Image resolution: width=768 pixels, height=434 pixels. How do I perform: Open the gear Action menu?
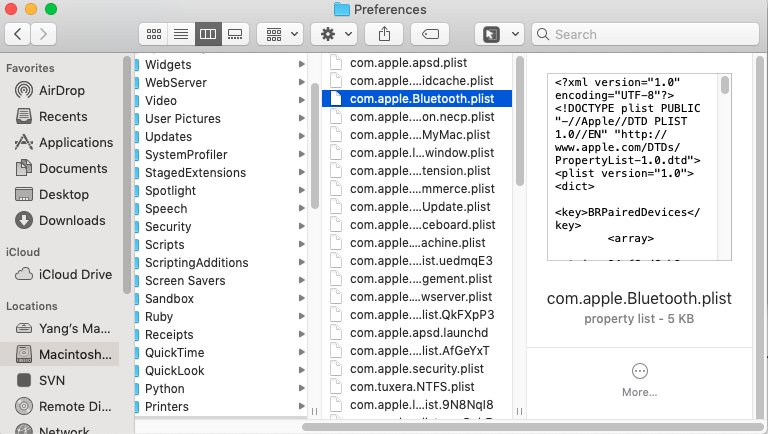click(336, 34)
